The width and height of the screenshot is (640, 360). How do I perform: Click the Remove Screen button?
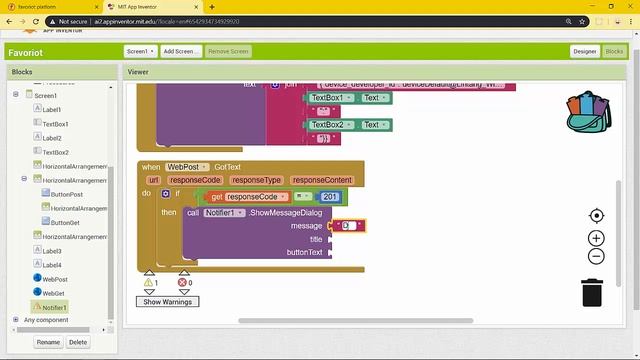coord(228,51)
